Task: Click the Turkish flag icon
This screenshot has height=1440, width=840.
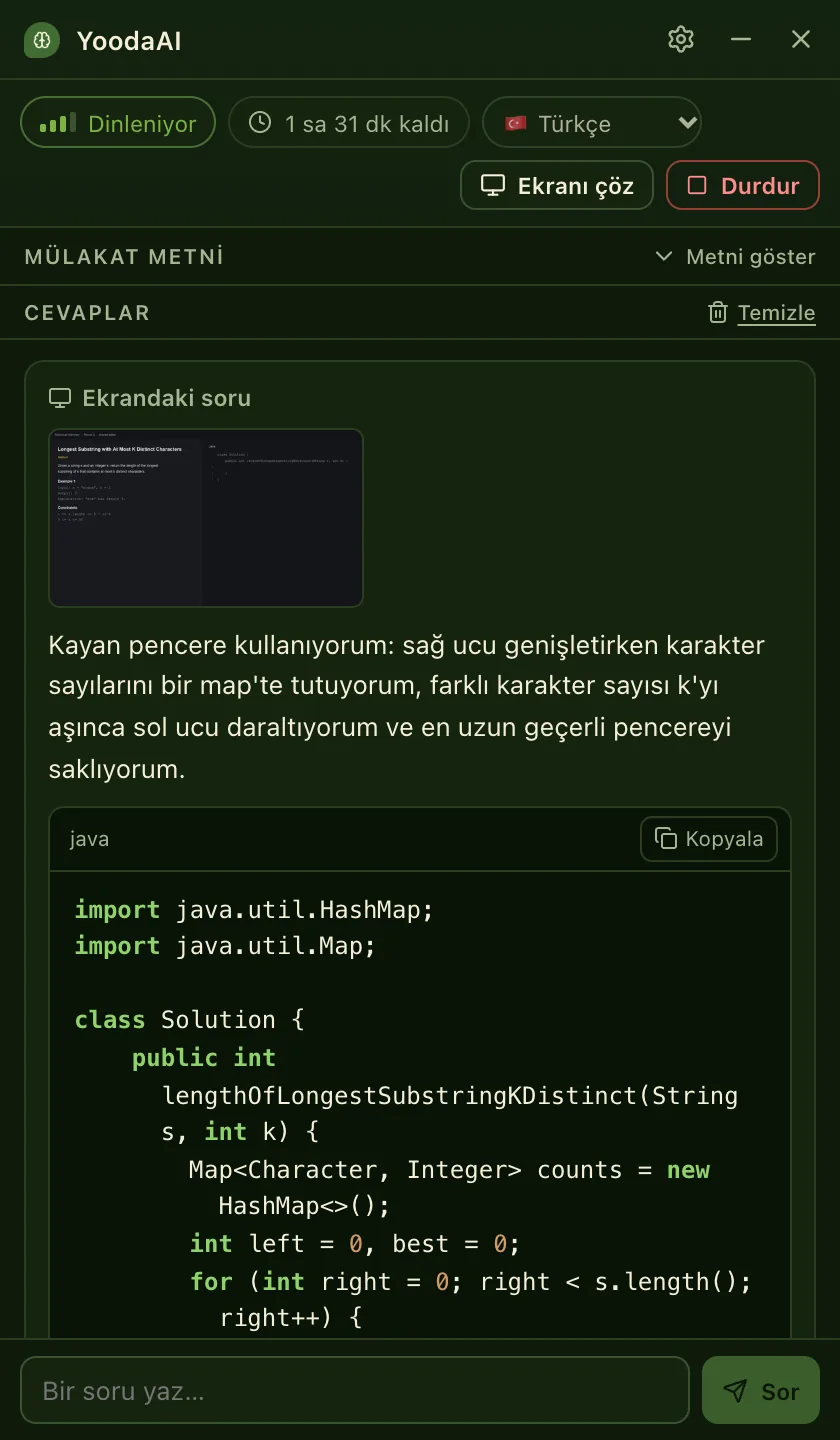Action: tap(516, 123)
